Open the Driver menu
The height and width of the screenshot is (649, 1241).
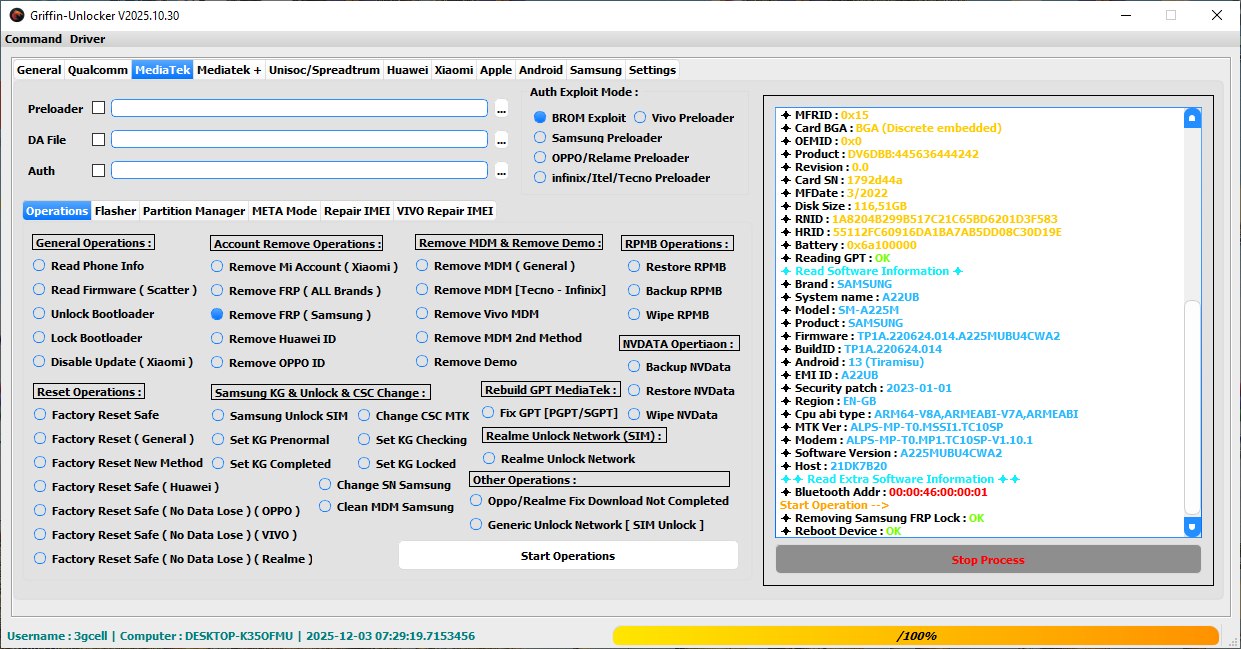click(87, 39)
